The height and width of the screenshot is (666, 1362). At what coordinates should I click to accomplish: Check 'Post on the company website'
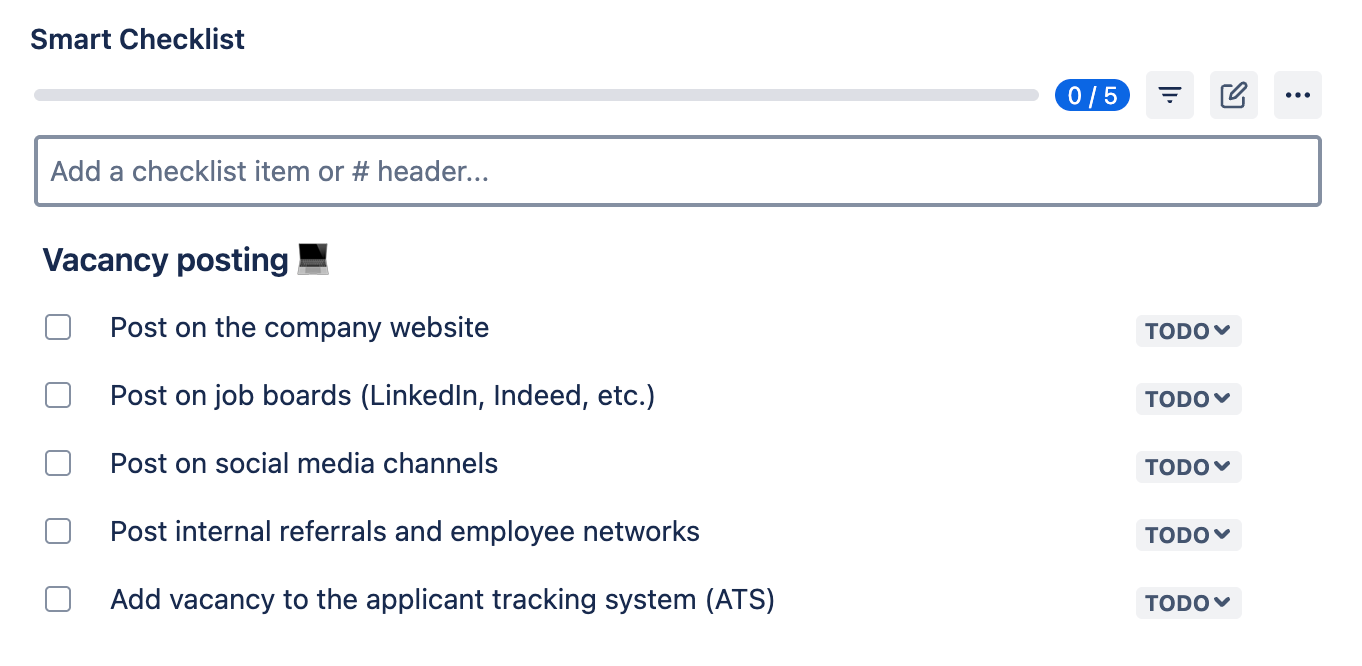(x=58, y=327)
